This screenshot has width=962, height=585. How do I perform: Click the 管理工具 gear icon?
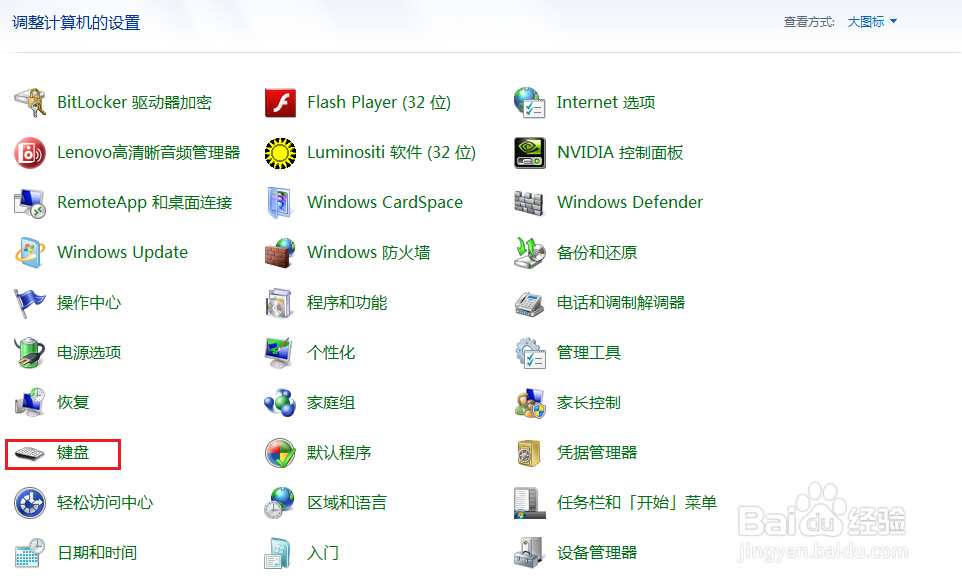[x=529, y=353]
